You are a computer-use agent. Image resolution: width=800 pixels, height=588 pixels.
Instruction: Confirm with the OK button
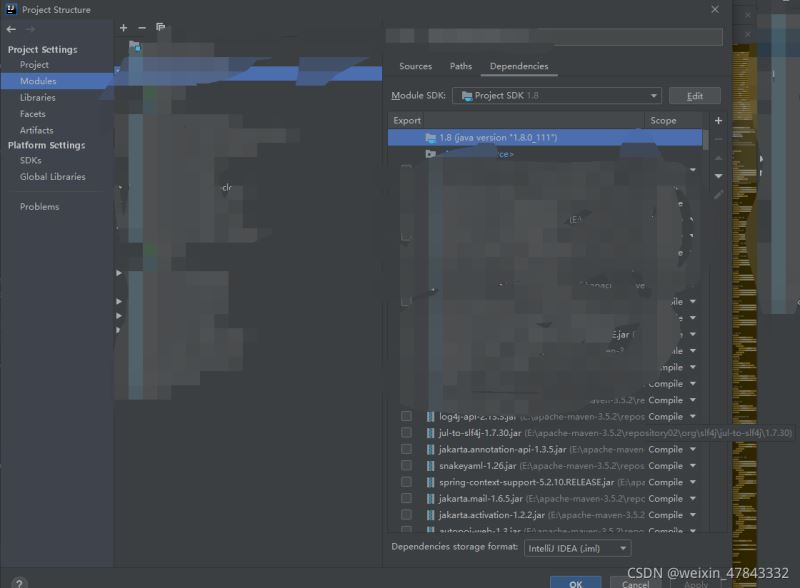click(x=576, y=583)
